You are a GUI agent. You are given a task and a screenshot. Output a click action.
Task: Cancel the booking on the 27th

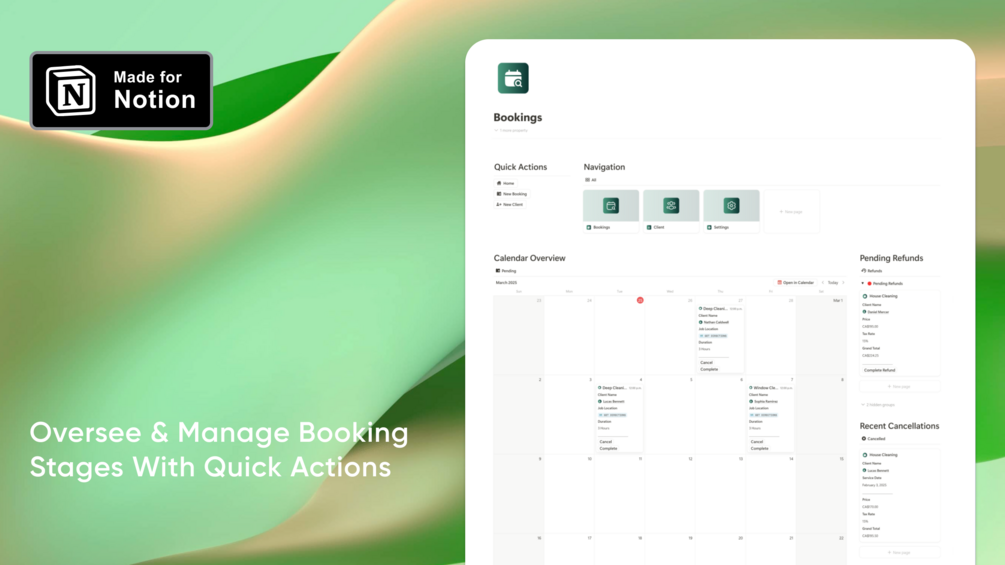coord(706,363)
